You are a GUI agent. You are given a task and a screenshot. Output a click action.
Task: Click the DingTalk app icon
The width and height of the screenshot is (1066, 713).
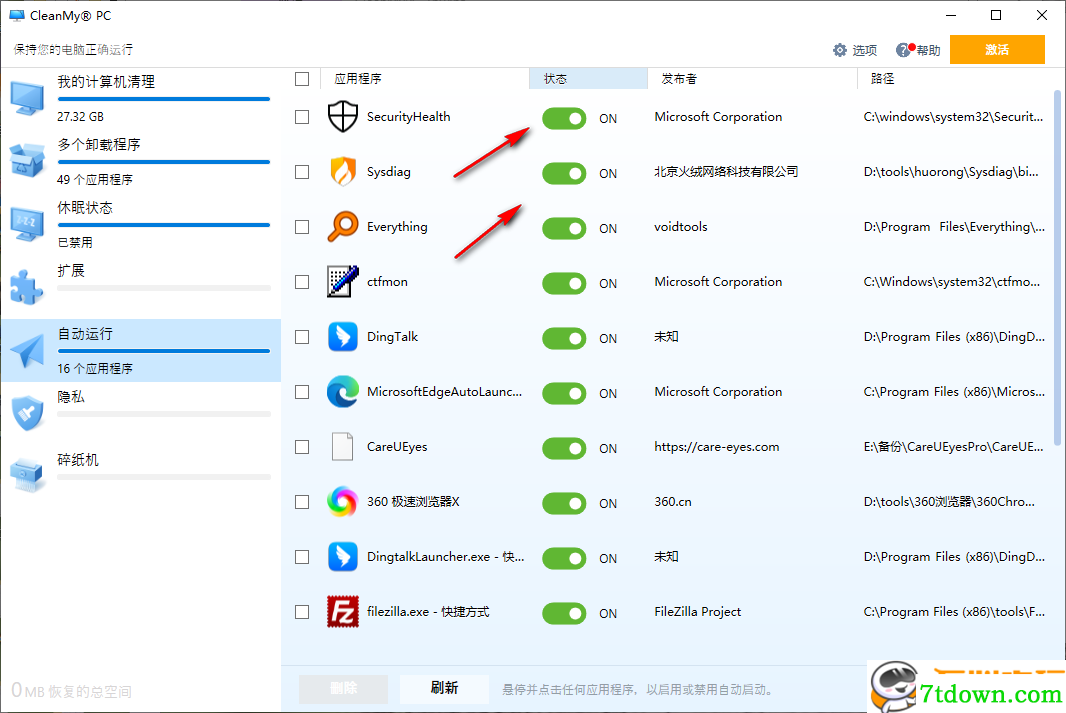(343, 337)
